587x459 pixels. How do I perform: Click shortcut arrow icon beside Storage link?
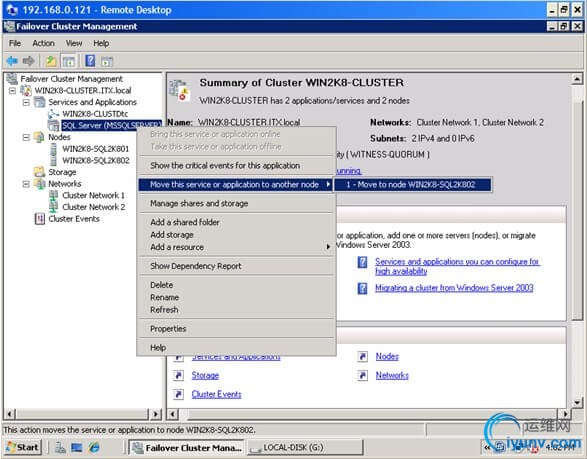[179, 375]
